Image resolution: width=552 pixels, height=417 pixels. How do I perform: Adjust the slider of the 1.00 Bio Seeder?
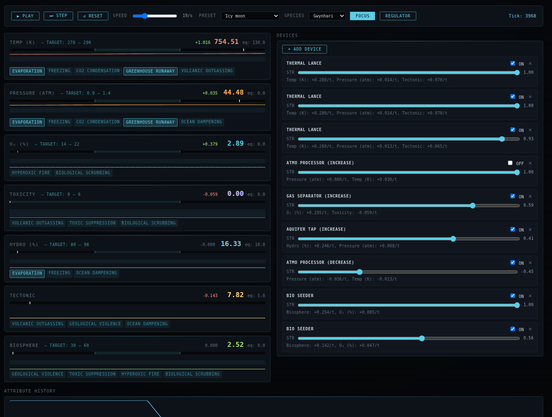[408, 305]
